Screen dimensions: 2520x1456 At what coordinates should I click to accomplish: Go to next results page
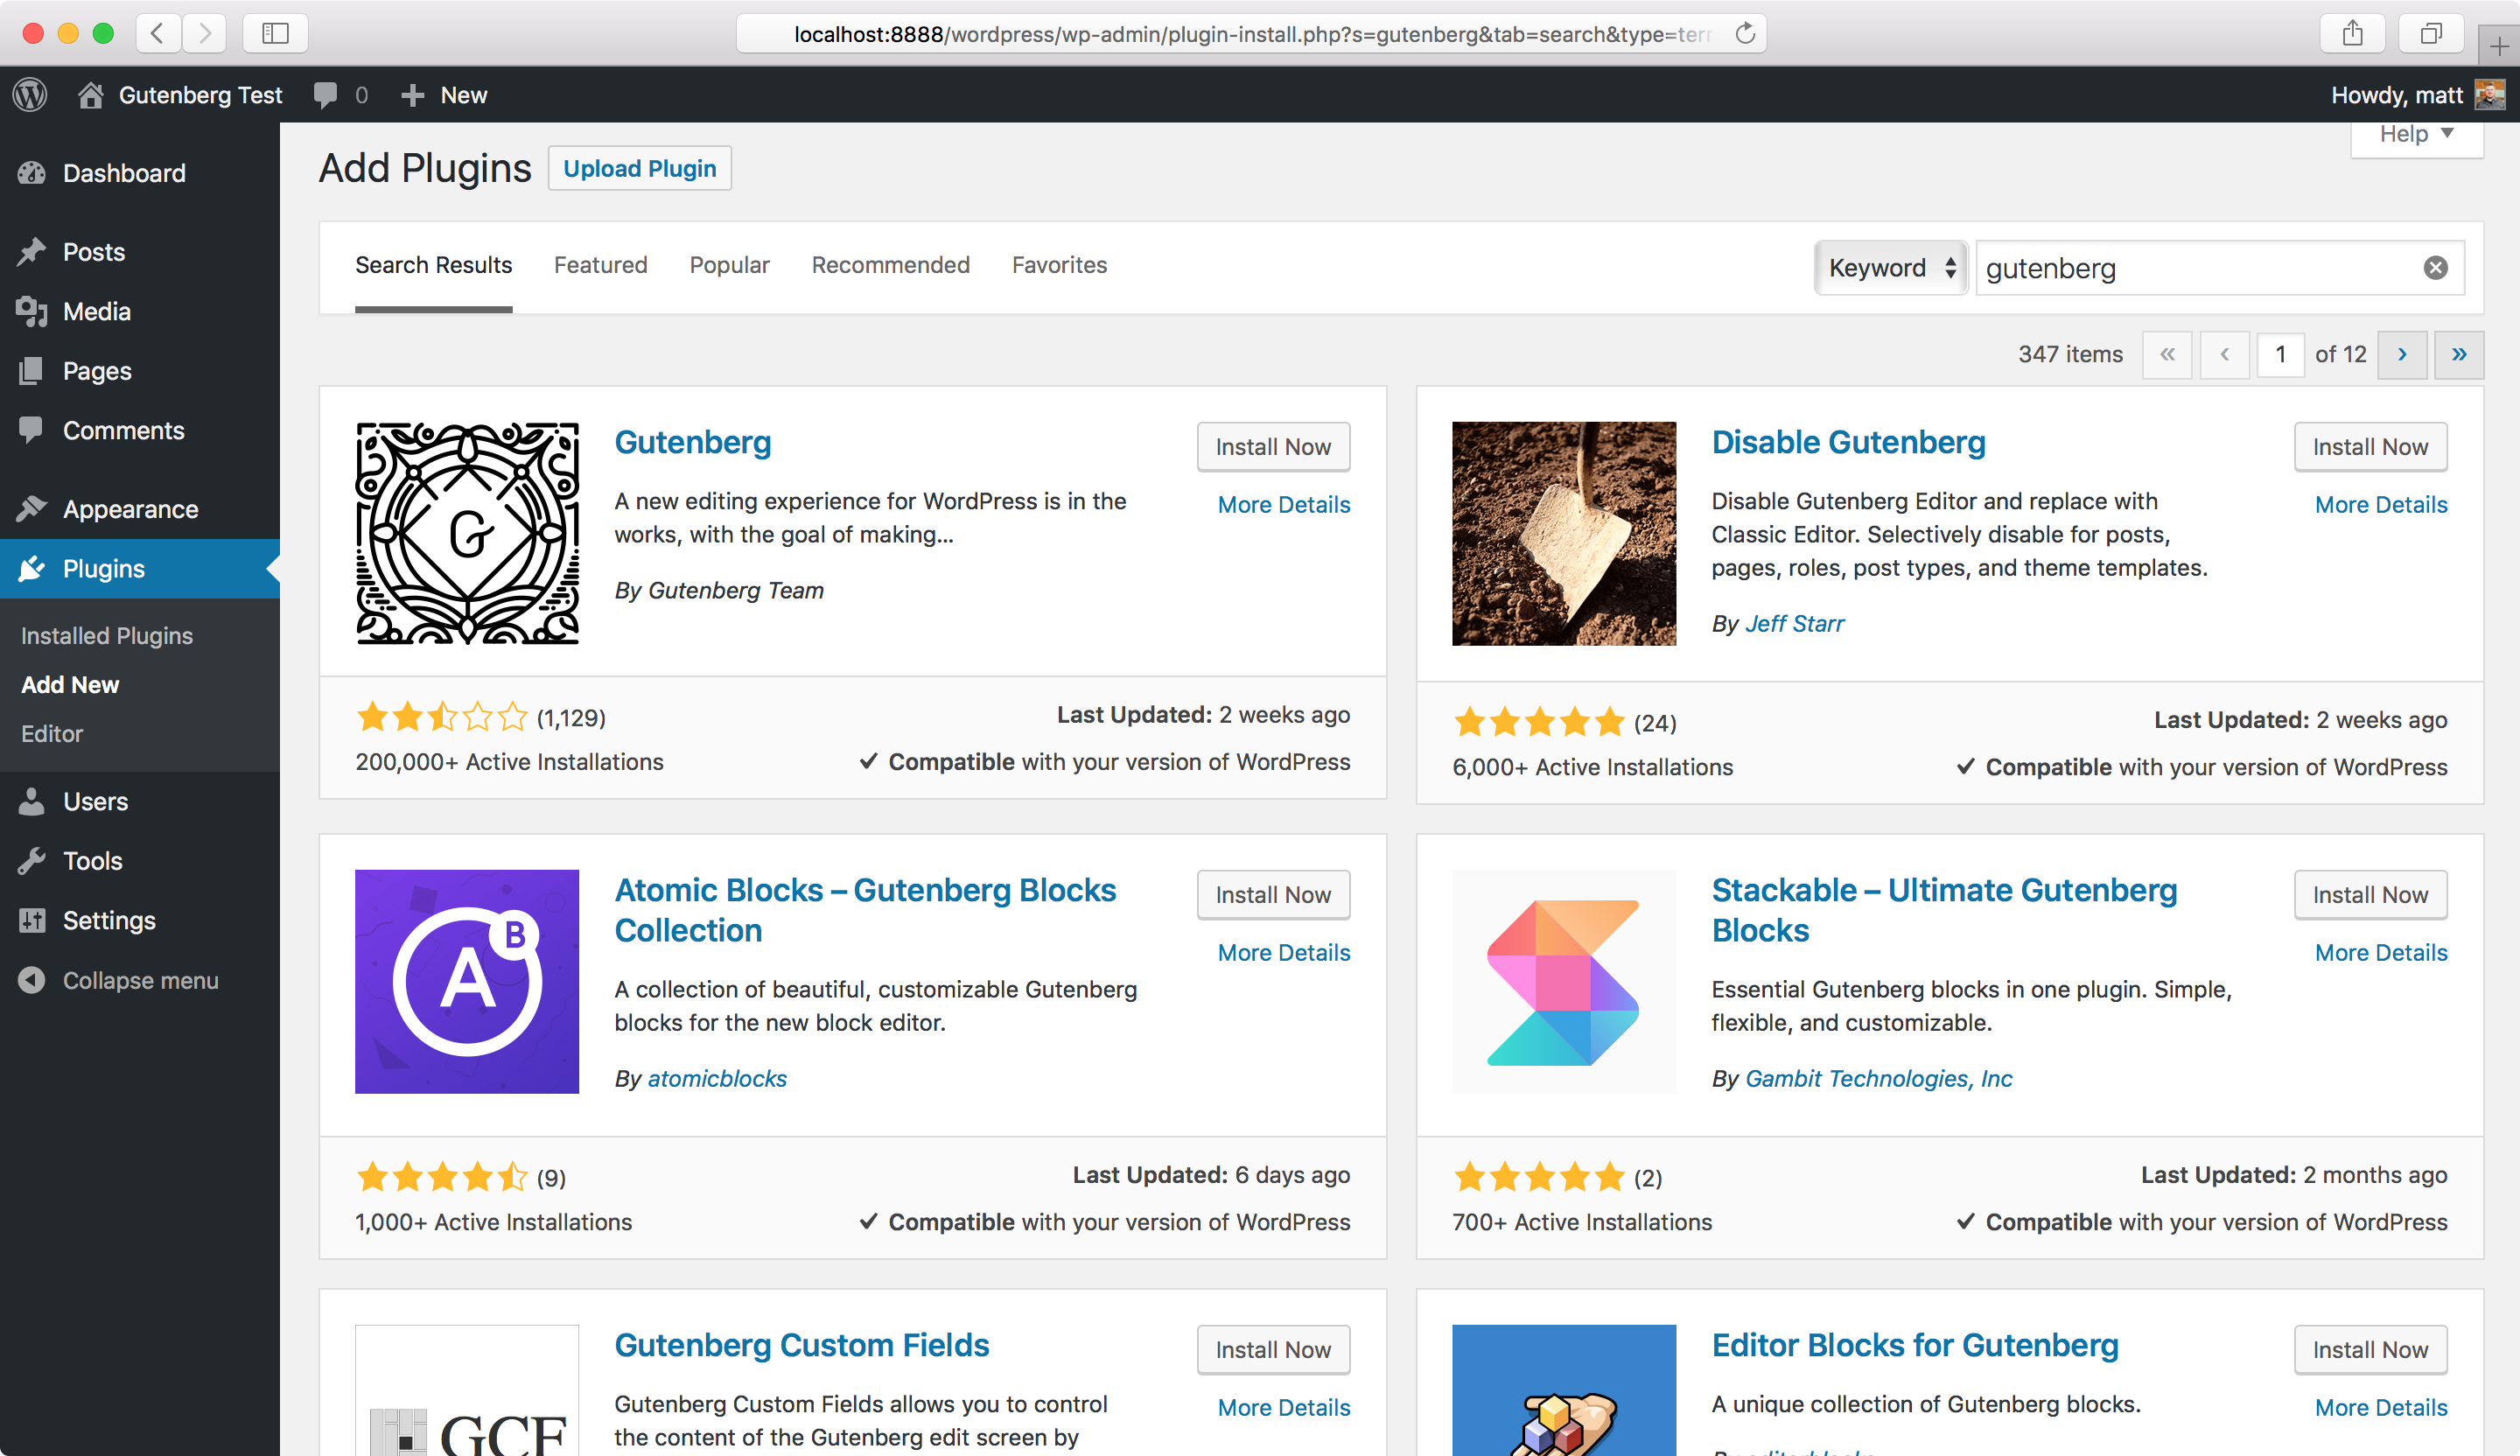2402,354
